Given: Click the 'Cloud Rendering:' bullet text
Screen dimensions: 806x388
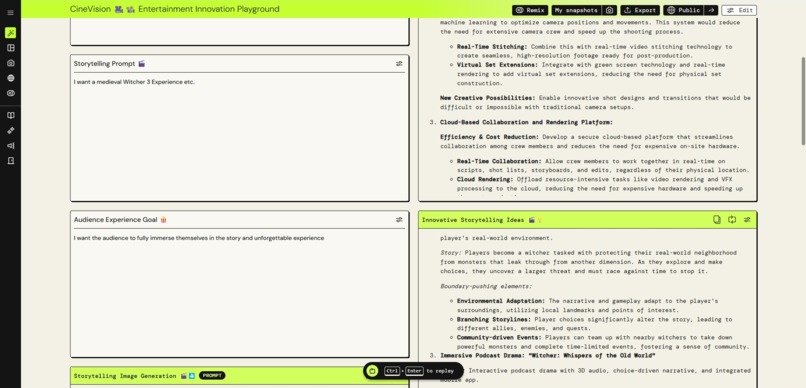Looking at the screenshot, I should click(x=485, y=180).
